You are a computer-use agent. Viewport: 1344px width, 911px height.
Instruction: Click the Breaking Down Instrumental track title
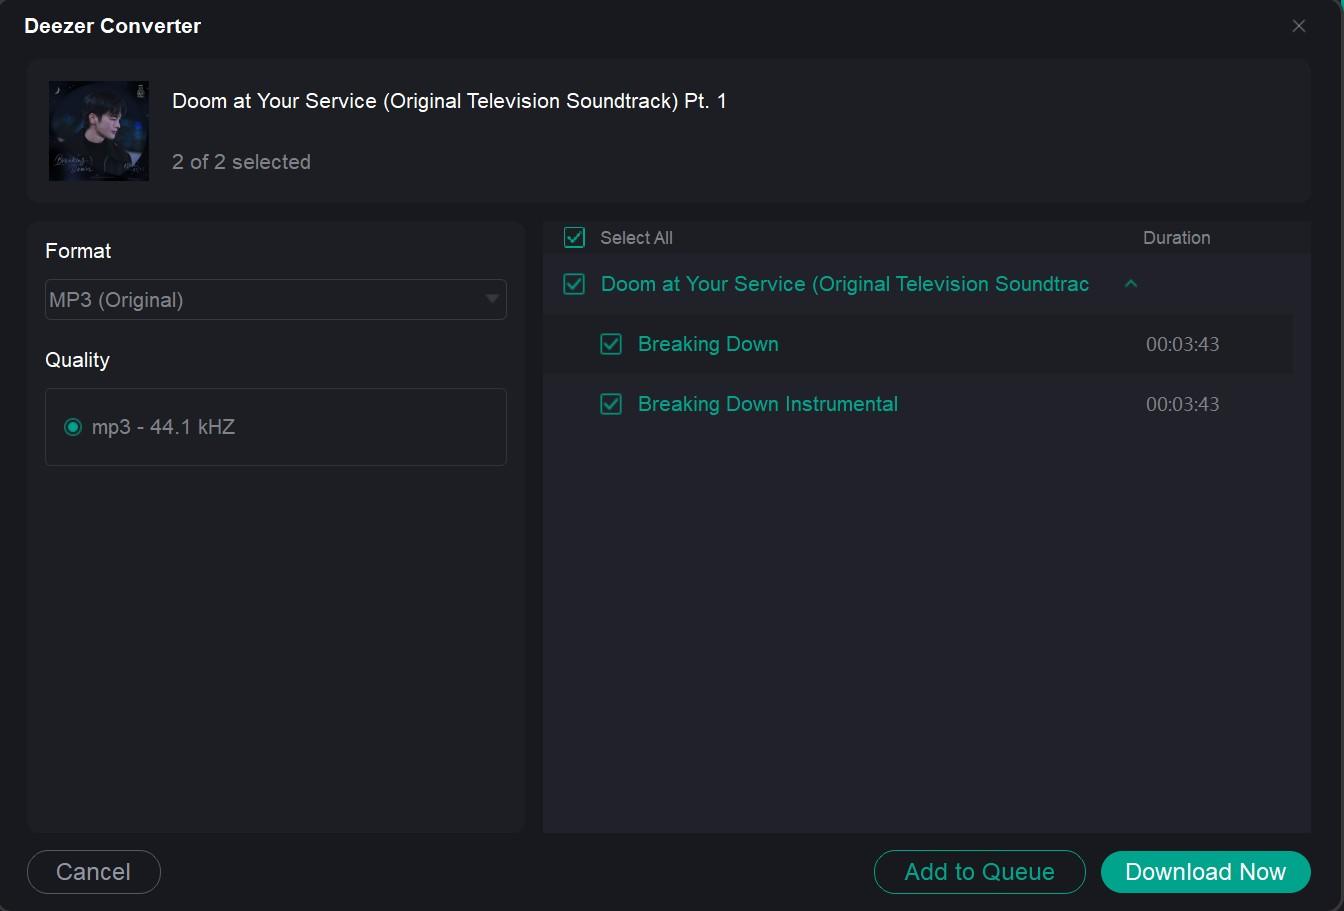click(768, 404)
